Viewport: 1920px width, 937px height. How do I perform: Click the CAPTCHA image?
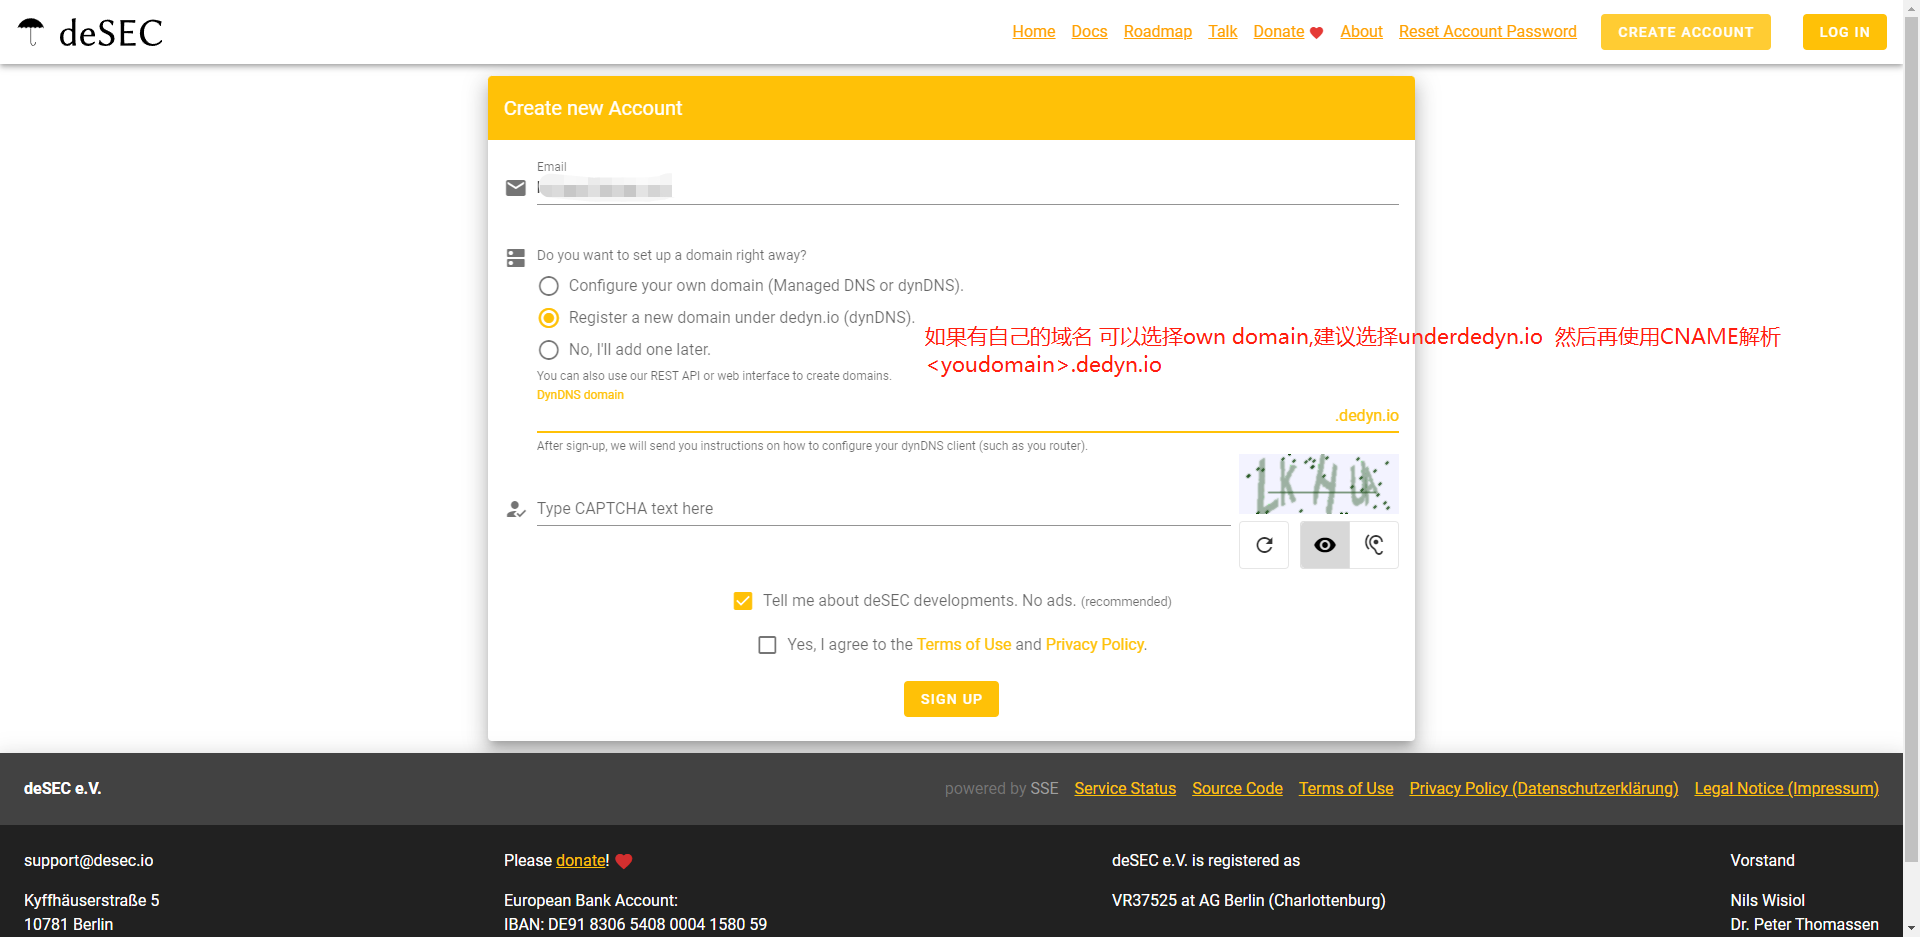(x=1318, y=484)
